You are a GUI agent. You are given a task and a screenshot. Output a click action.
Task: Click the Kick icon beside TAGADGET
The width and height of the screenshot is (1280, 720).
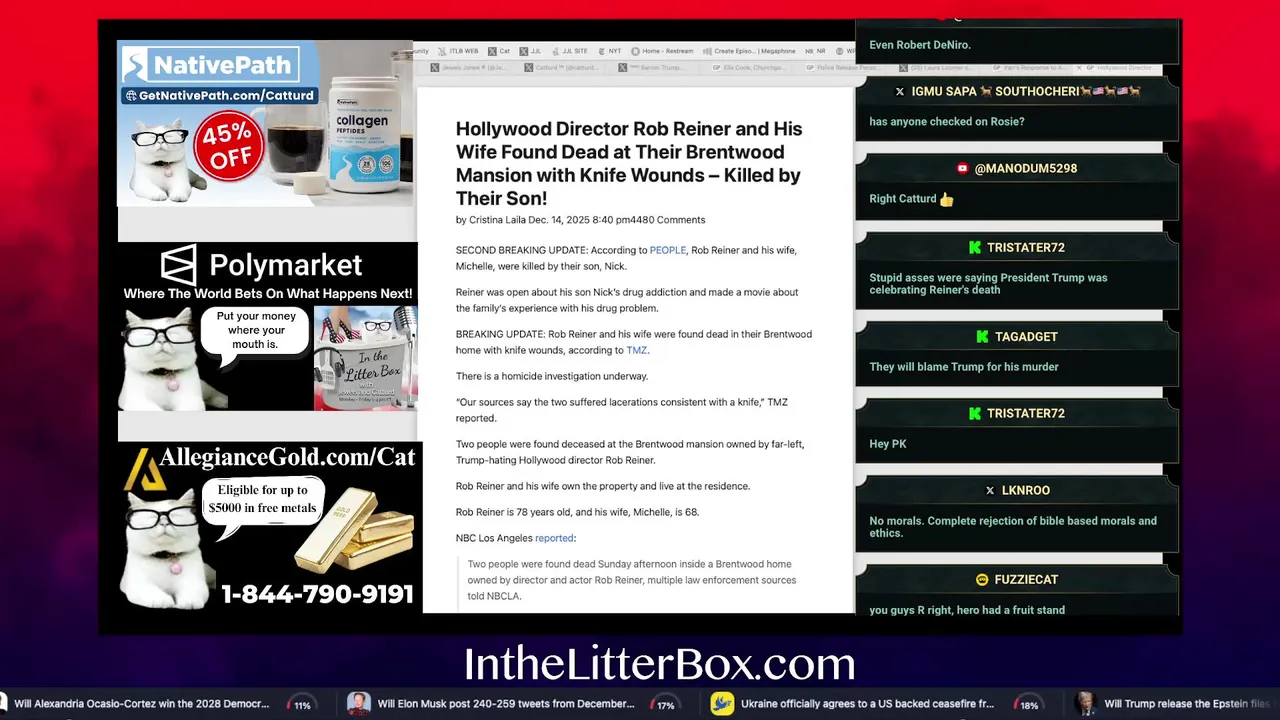coord(982,337)
